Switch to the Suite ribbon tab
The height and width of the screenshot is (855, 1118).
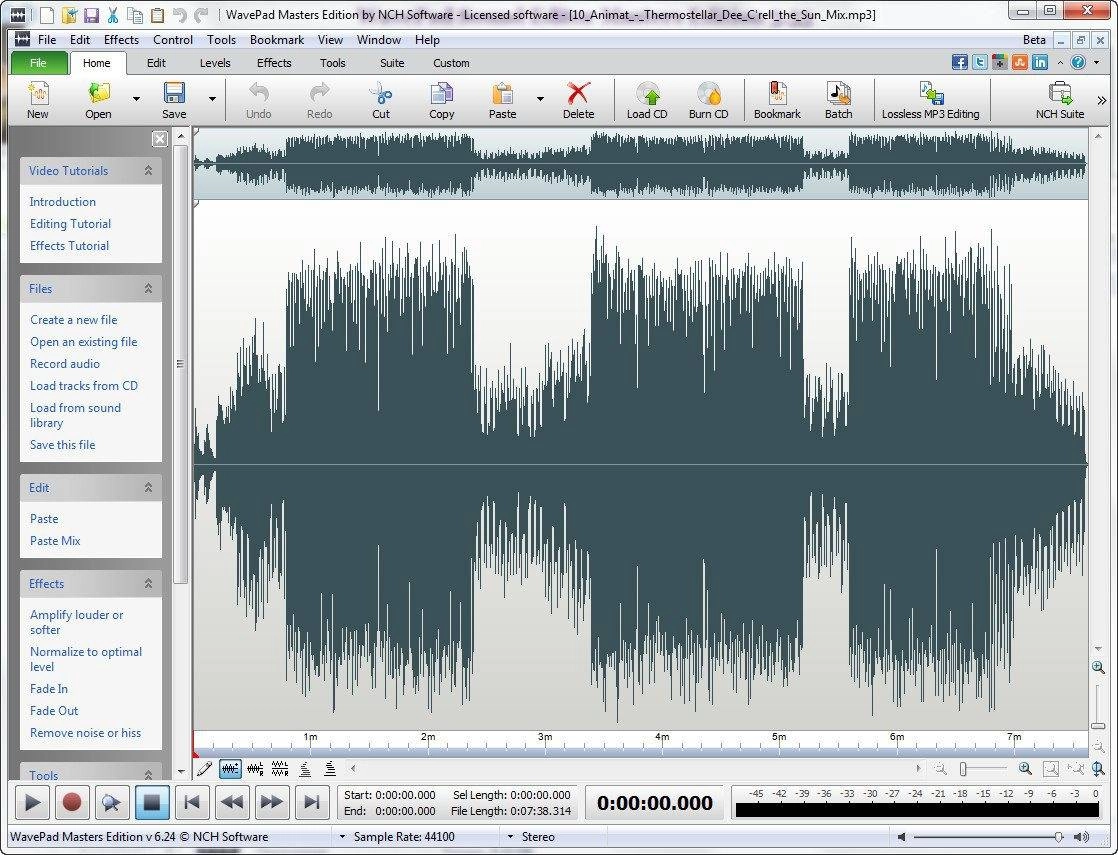(392, 63)
